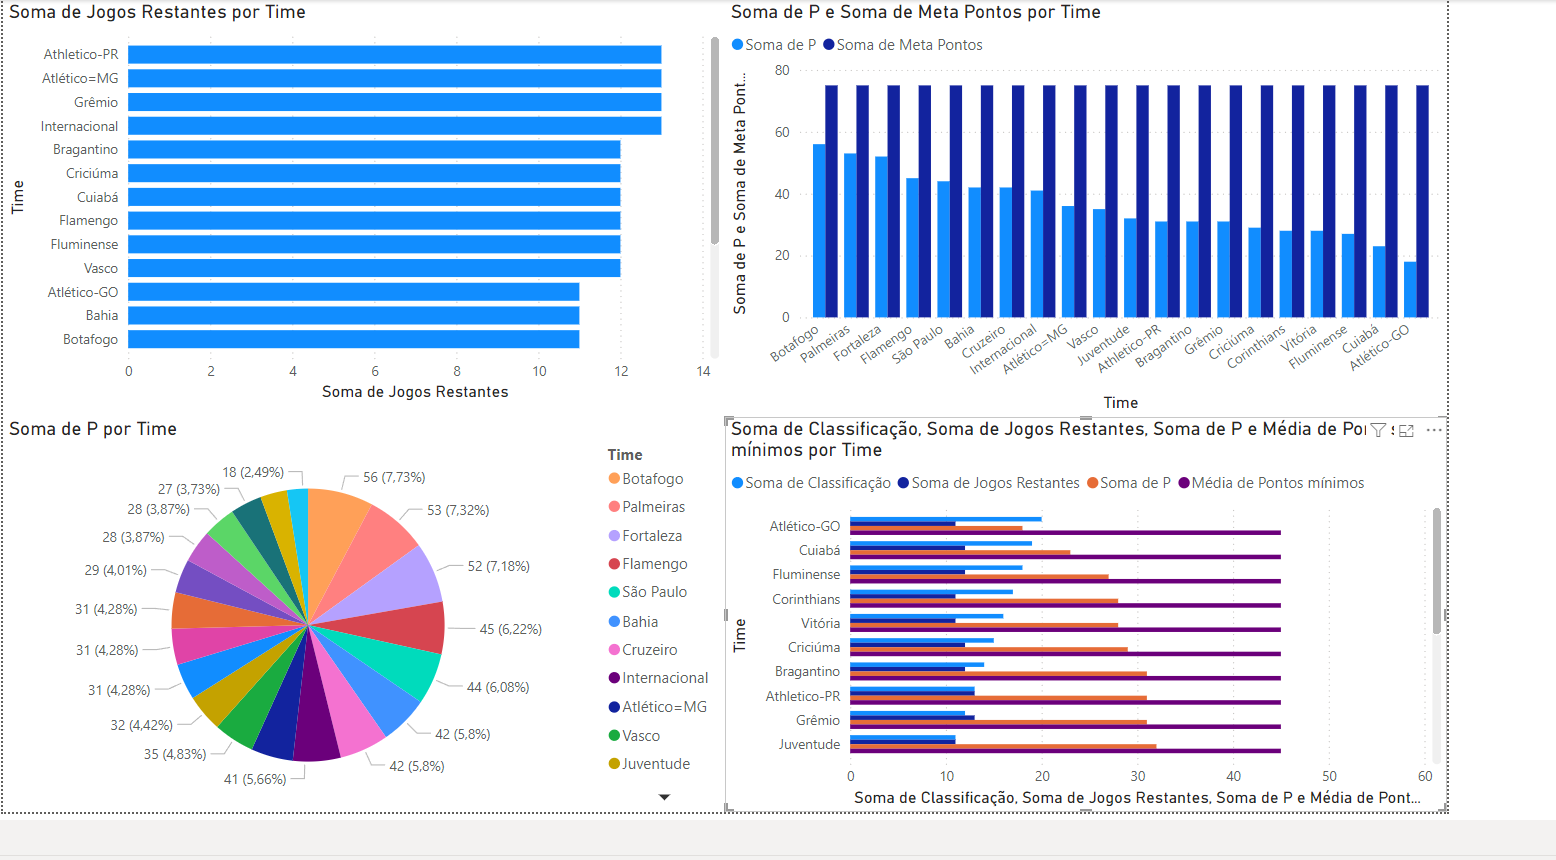Select the Soma de P por Time chart title
This screenshot has height=860, width=1556.
tap(93, 429)
